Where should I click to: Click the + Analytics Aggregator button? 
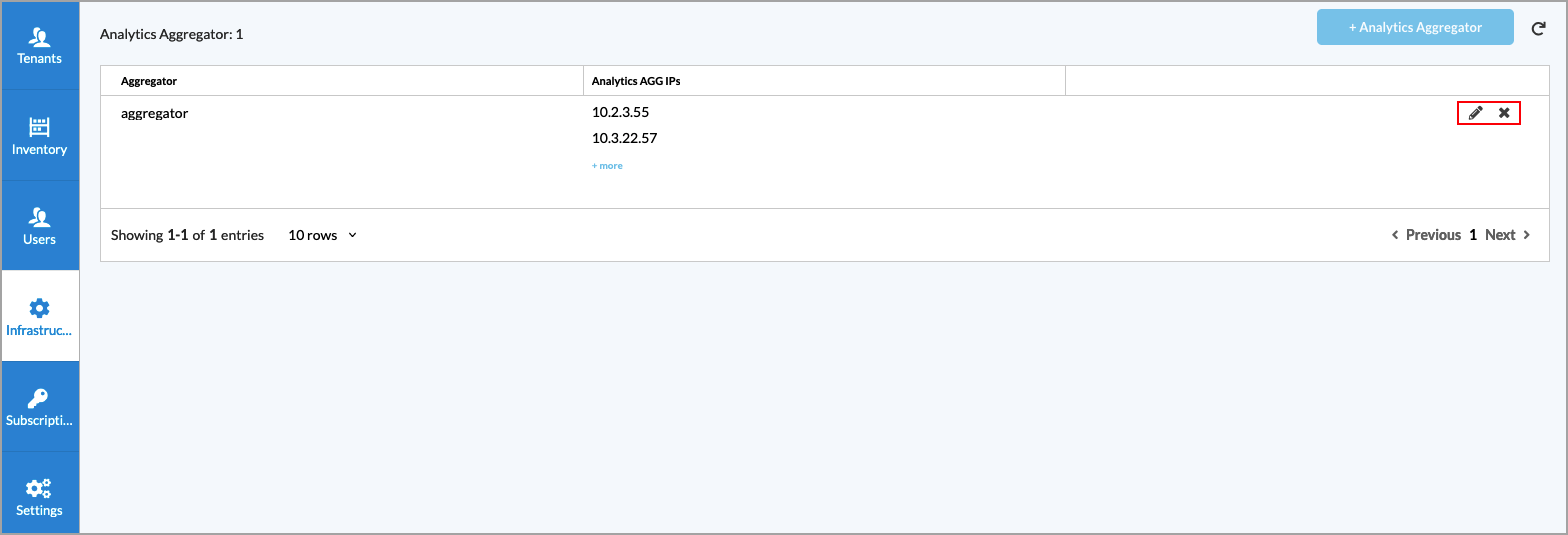point(1415,28)
